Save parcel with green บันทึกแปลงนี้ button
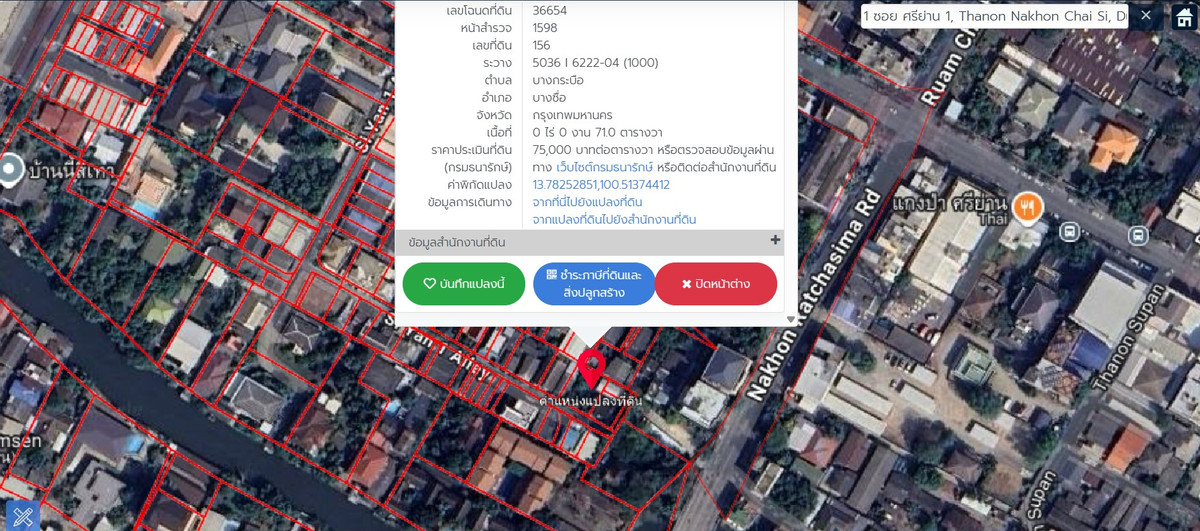1200x531 pixels. 463,284
